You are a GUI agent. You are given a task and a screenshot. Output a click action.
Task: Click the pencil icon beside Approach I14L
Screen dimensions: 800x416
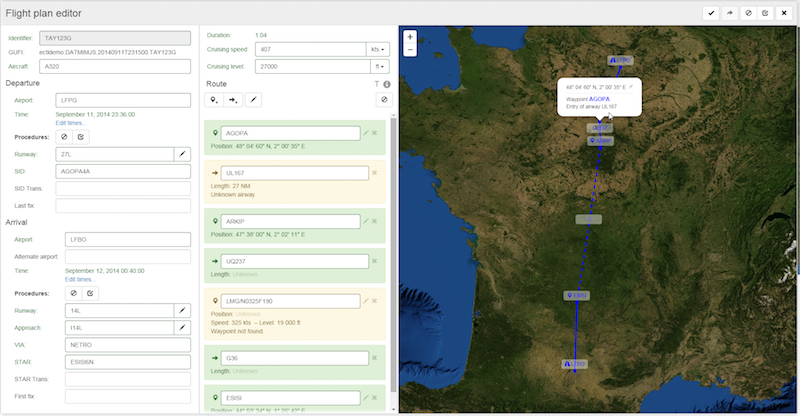click(182, 327)
